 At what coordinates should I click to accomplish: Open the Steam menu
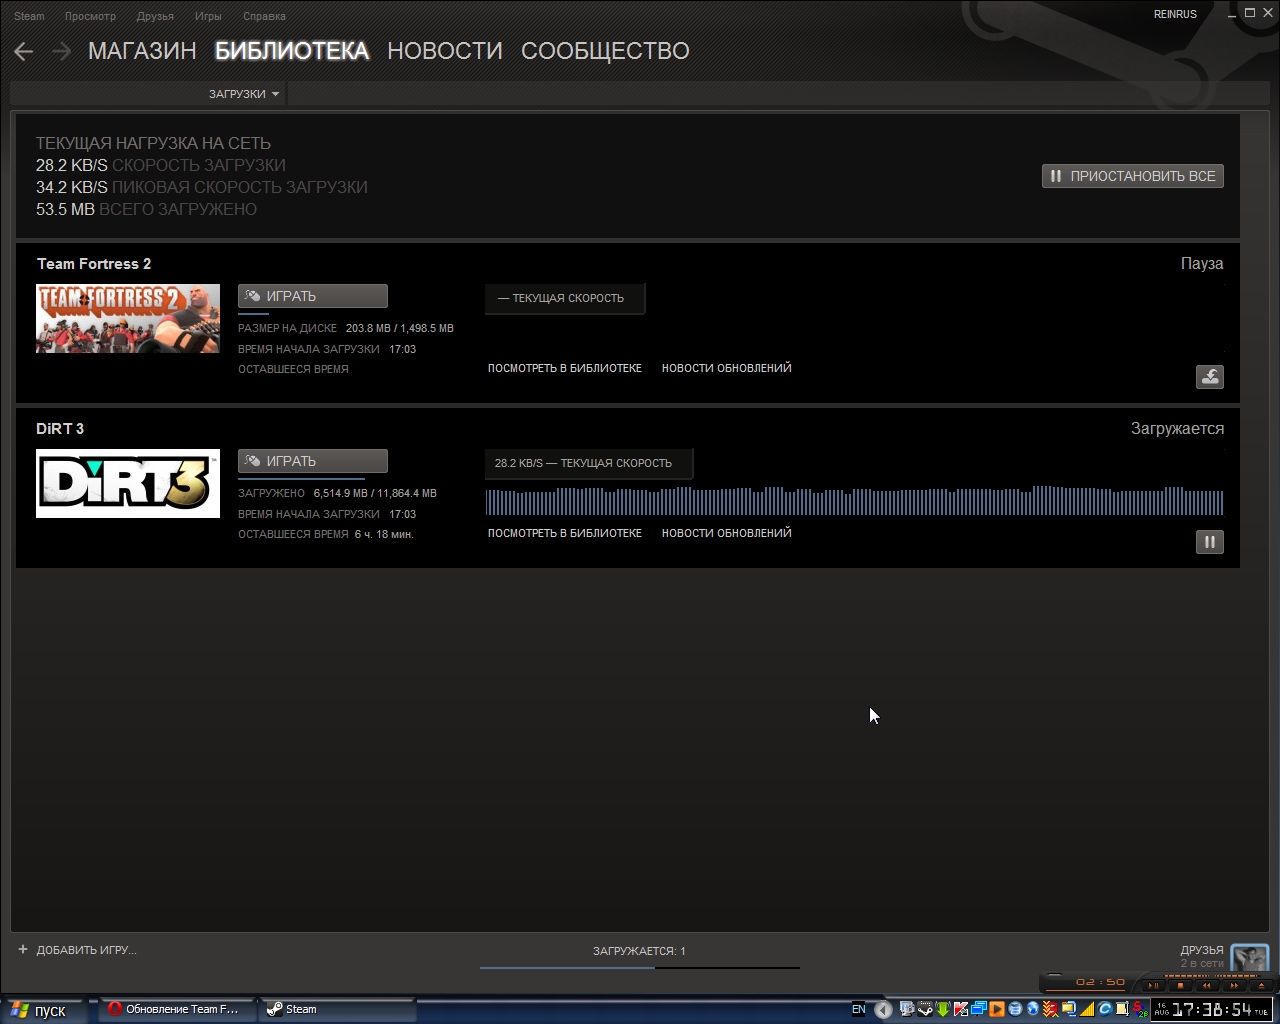(29, 16)
